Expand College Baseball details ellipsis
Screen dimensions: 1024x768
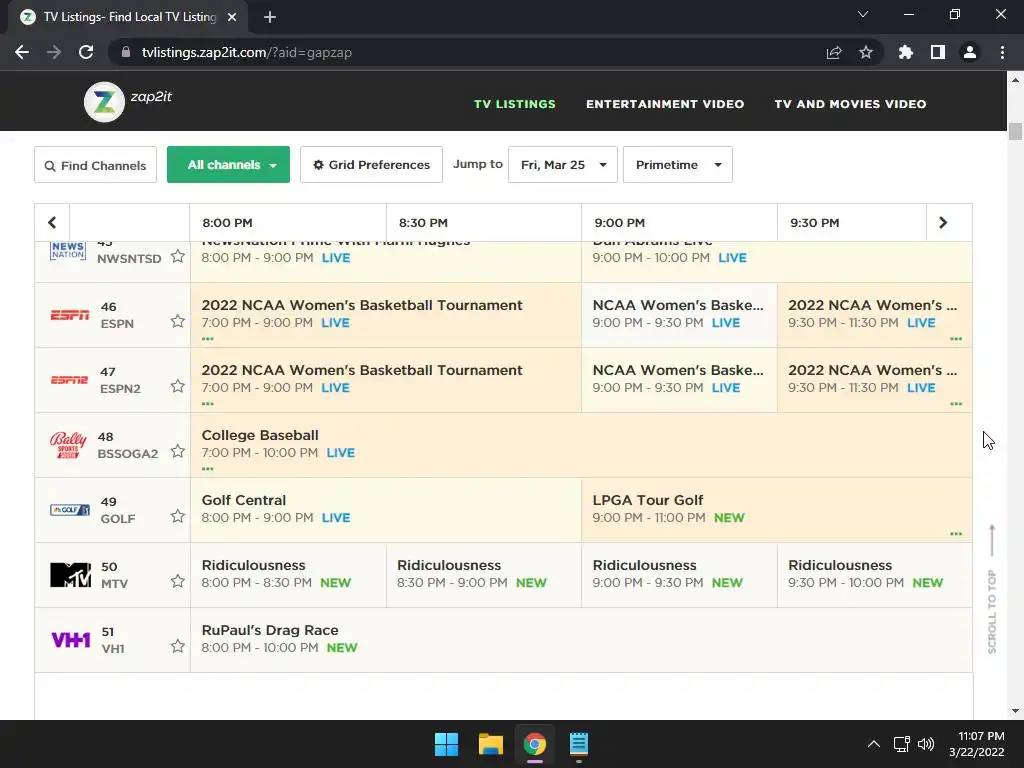(208, 469)
